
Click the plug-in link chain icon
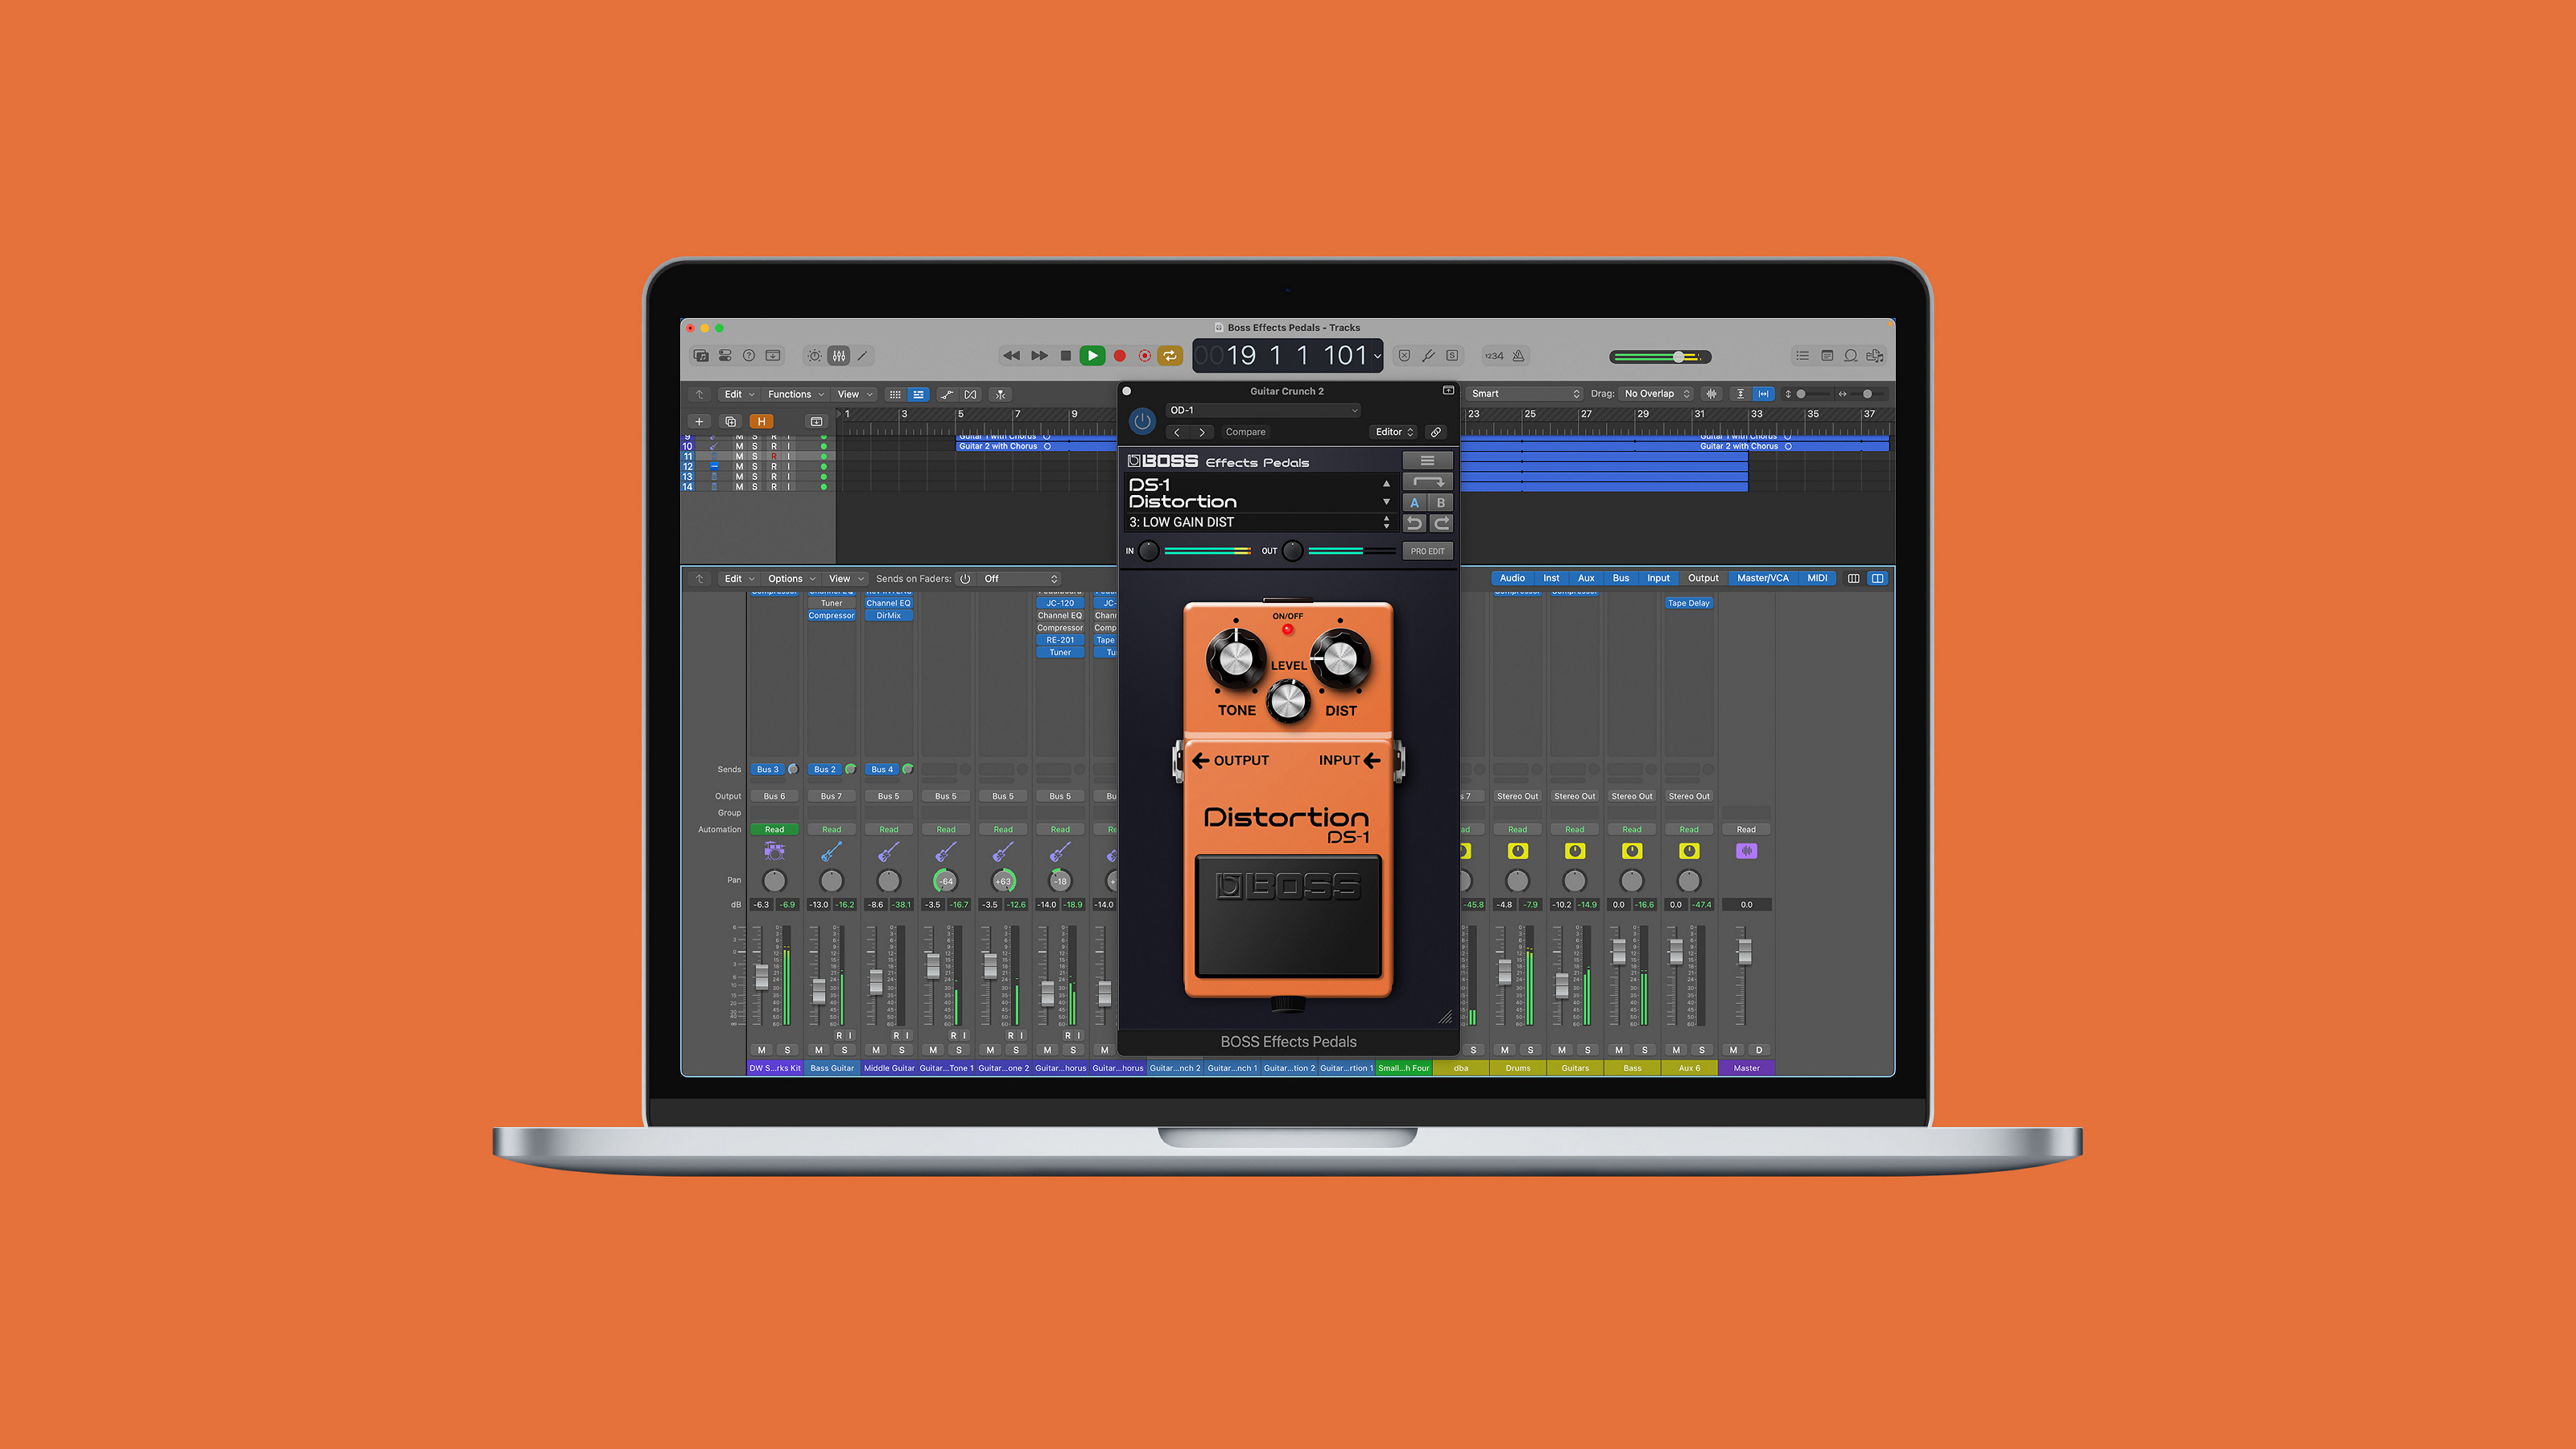[1436, 432]
